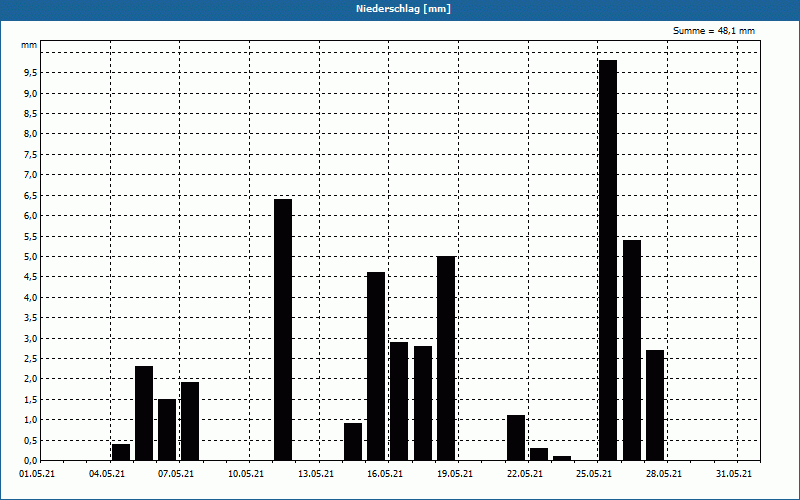Click the bar reaching about 0,9 mm
The height and width of the screenshot is (500, 800).
353,442
